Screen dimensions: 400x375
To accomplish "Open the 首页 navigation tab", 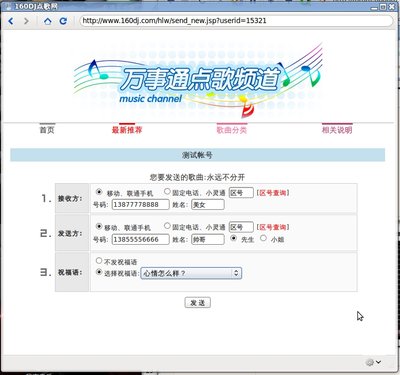I will click(x=47, y=130).
